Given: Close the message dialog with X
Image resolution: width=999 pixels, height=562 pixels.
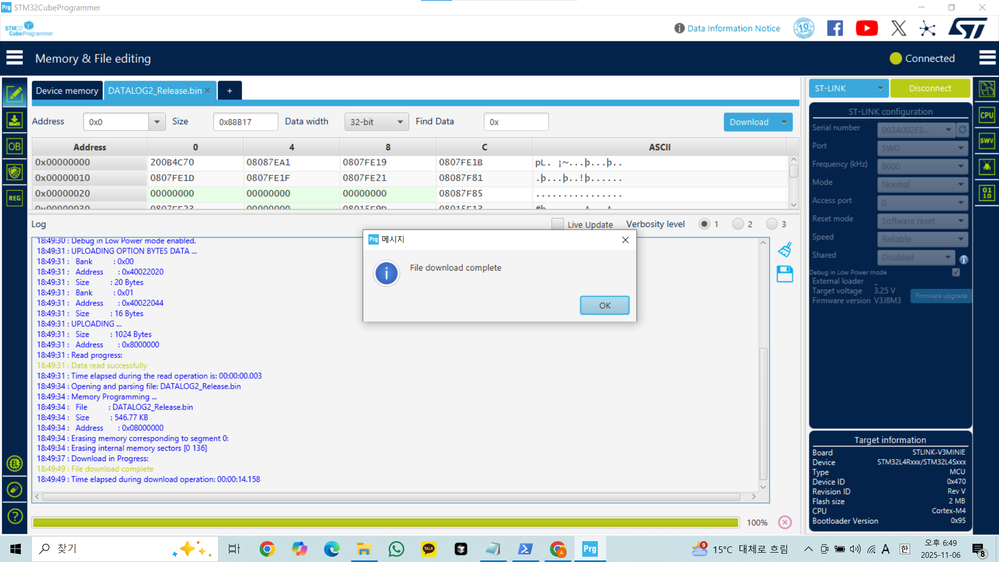Looking at the screenshot, I should point(625,240).
